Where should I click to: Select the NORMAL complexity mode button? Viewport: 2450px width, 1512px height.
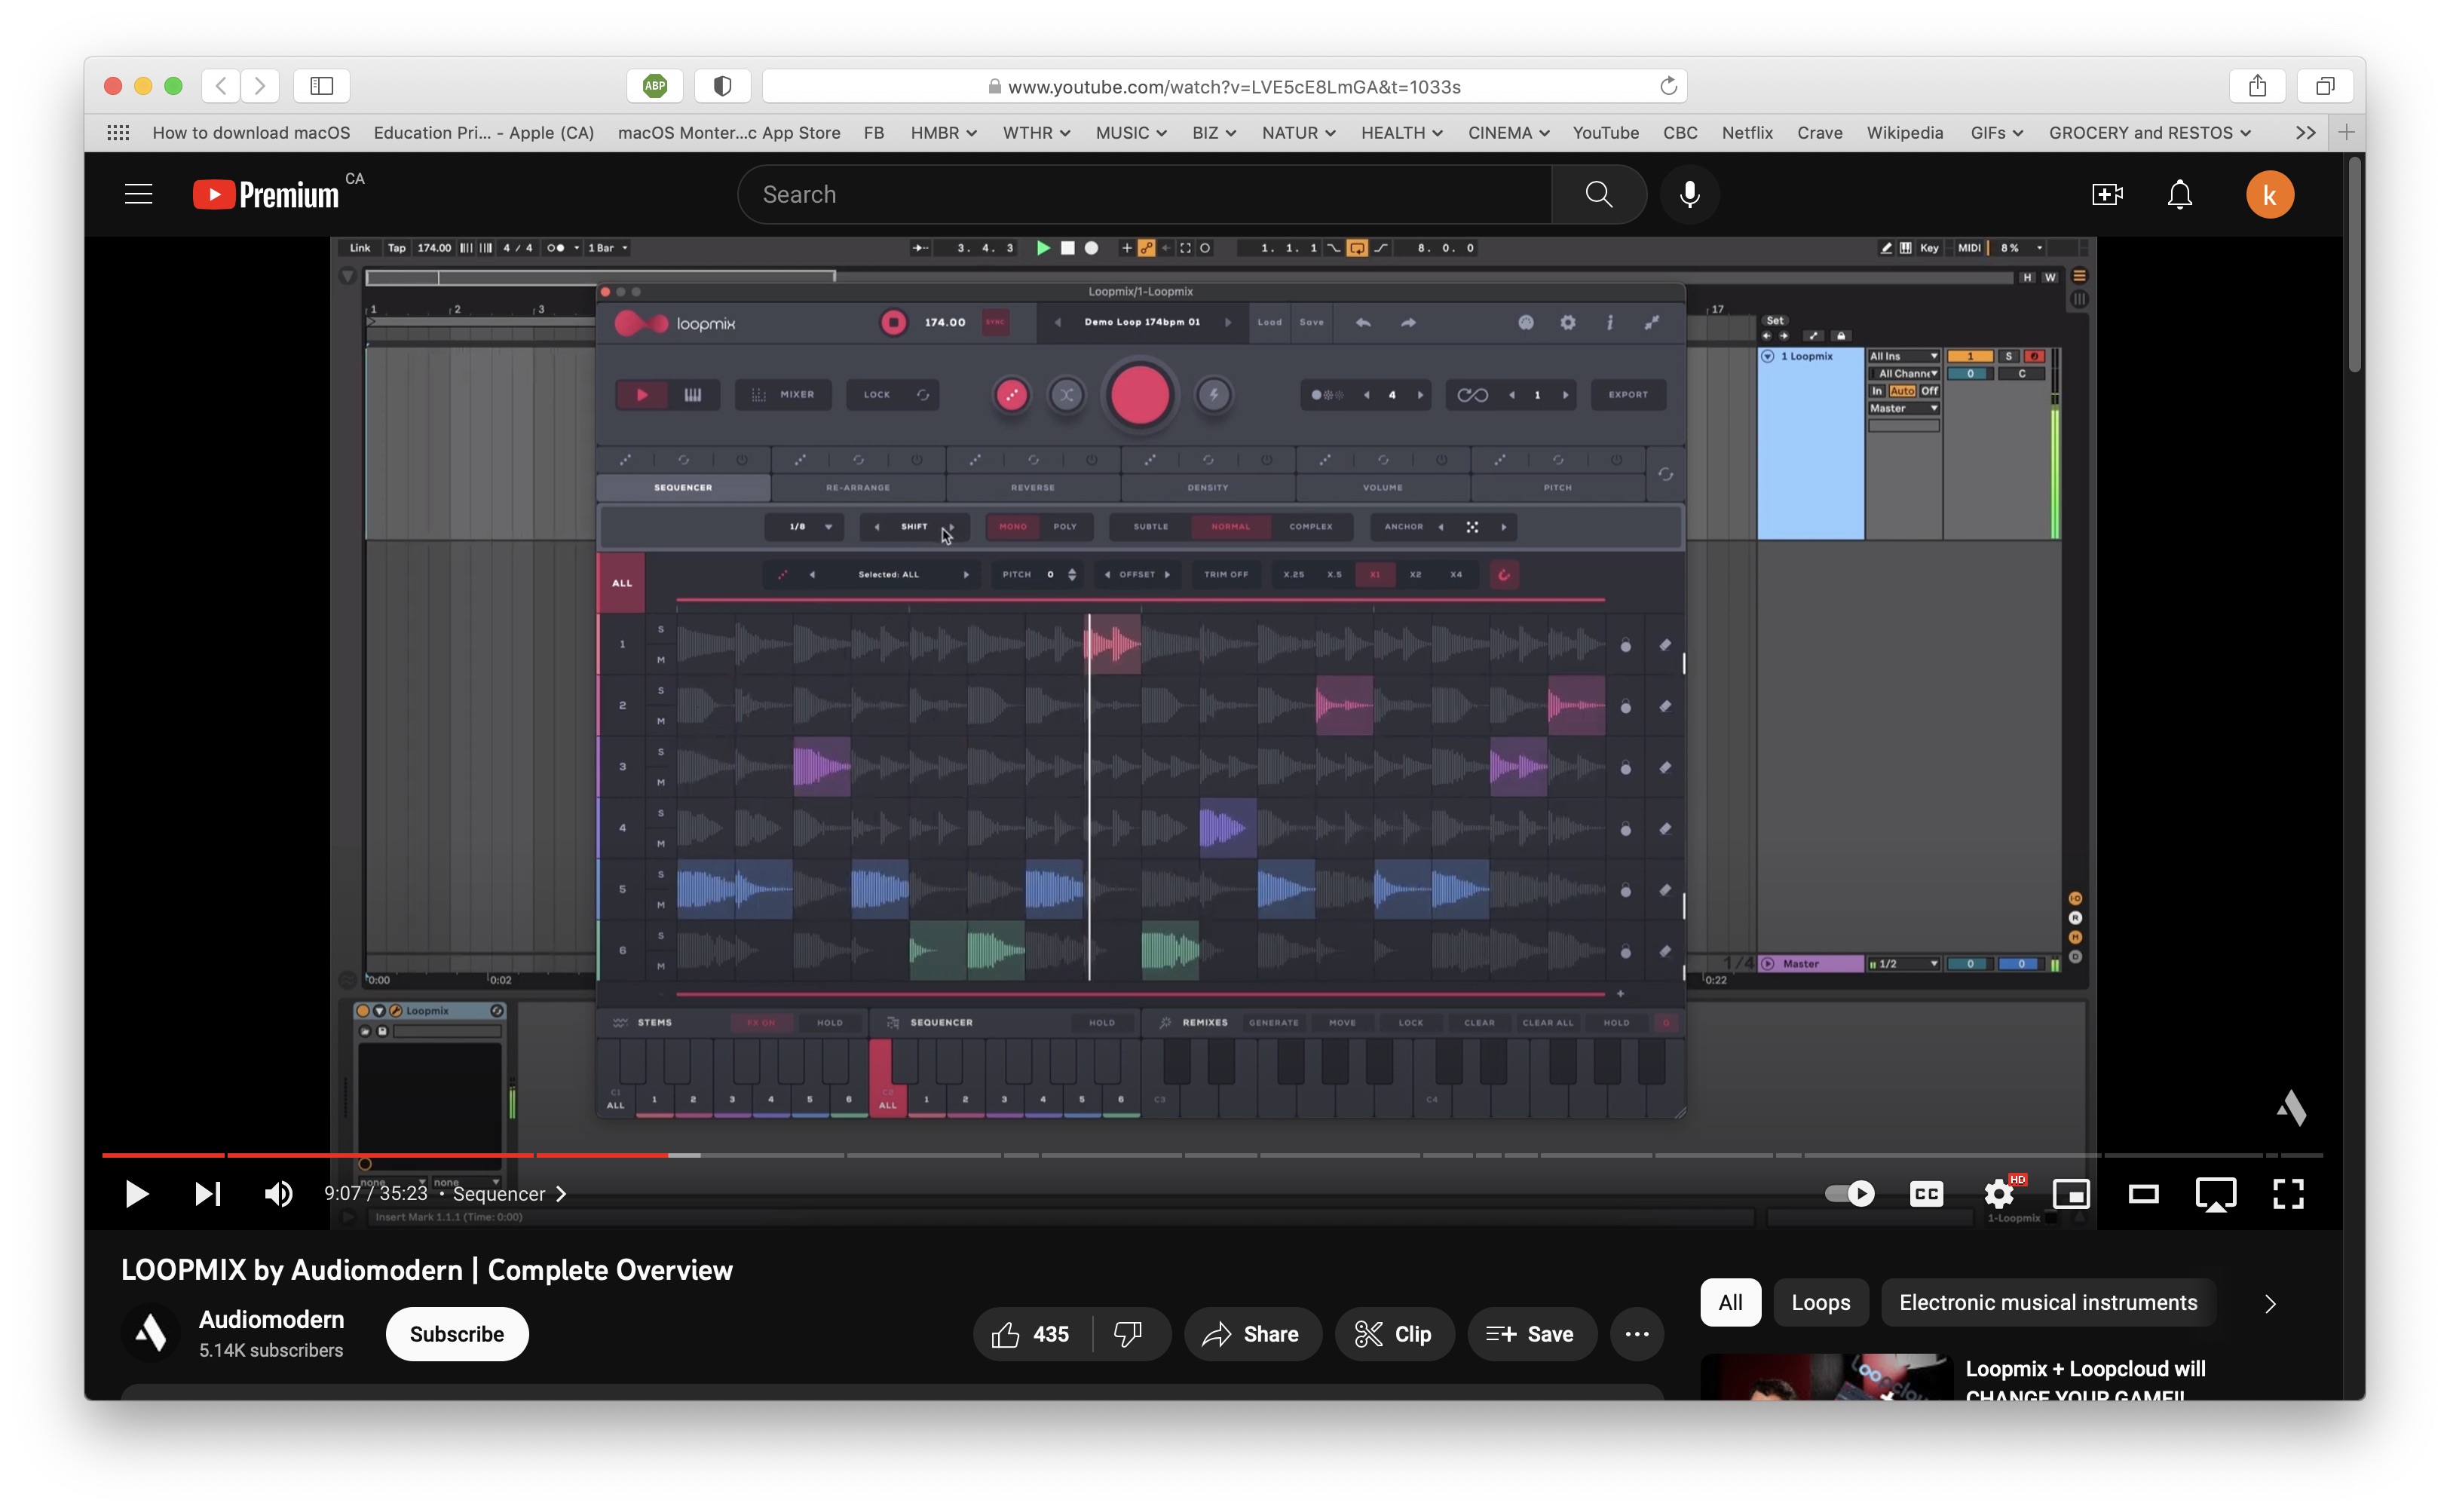[x=1230, y=527]
